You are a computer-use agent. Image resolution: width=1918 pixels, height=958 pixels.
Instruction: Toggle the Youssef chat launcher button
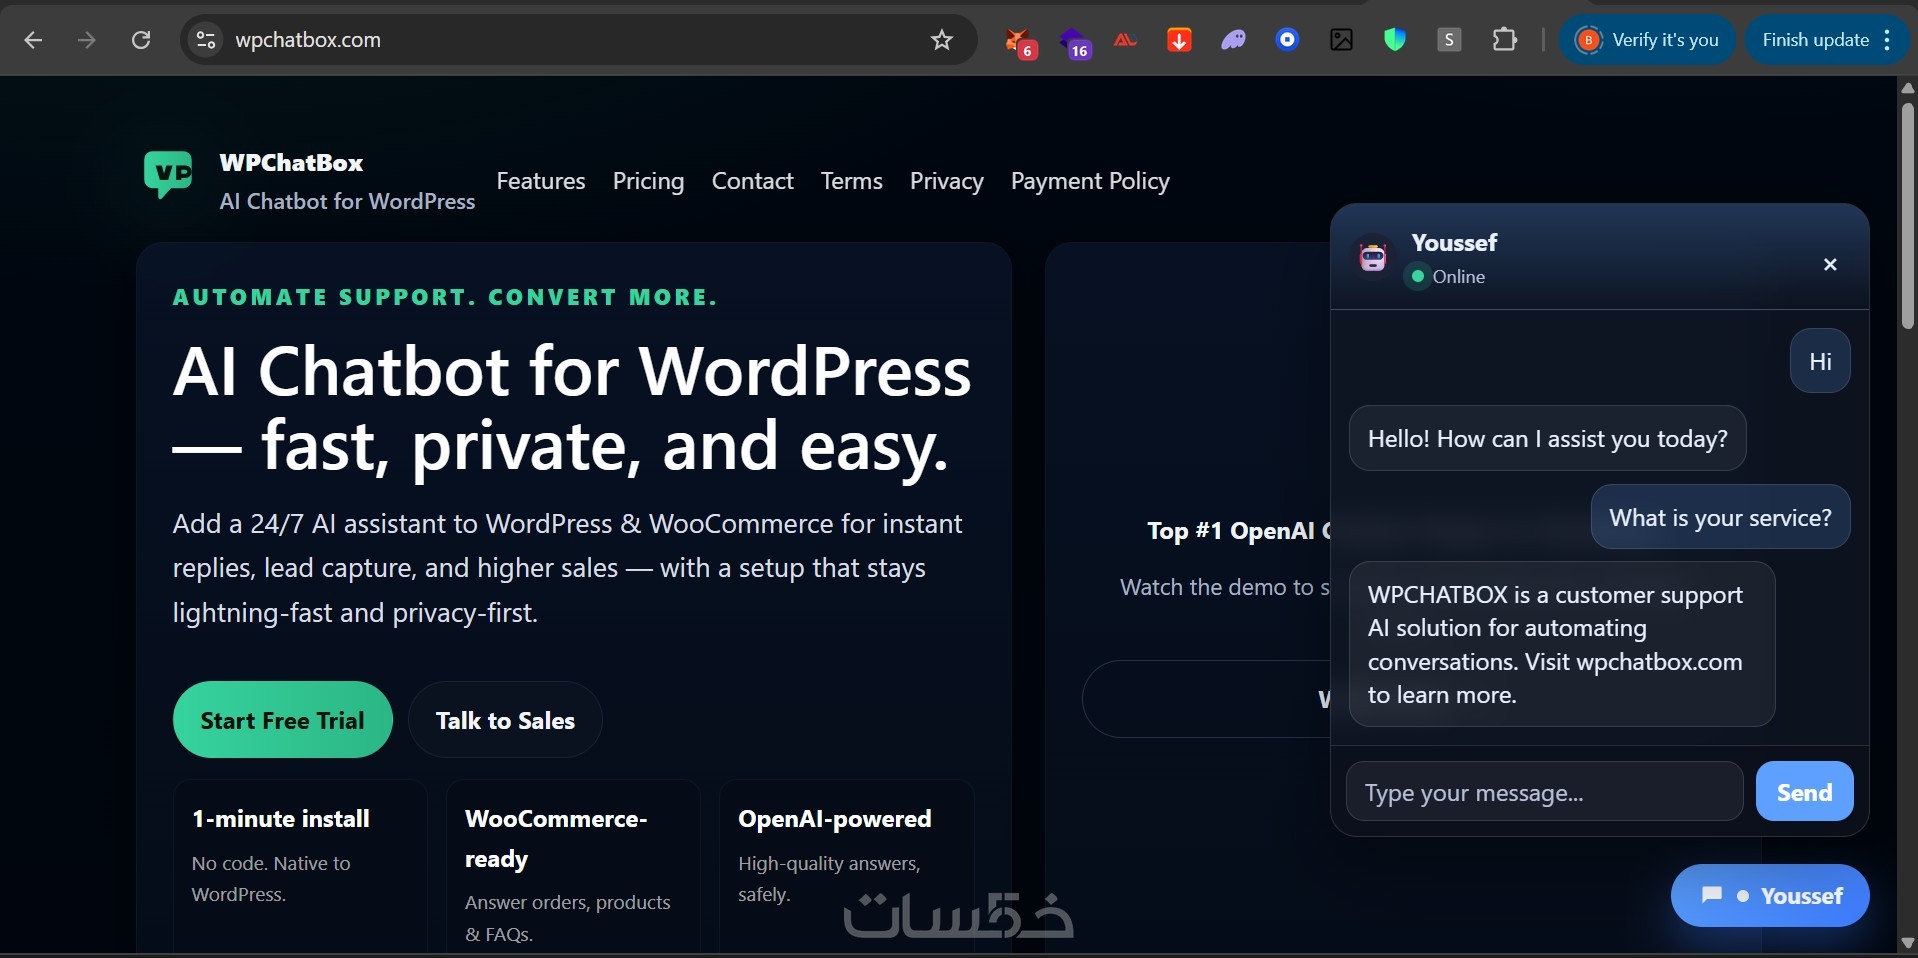(1770, 895)
